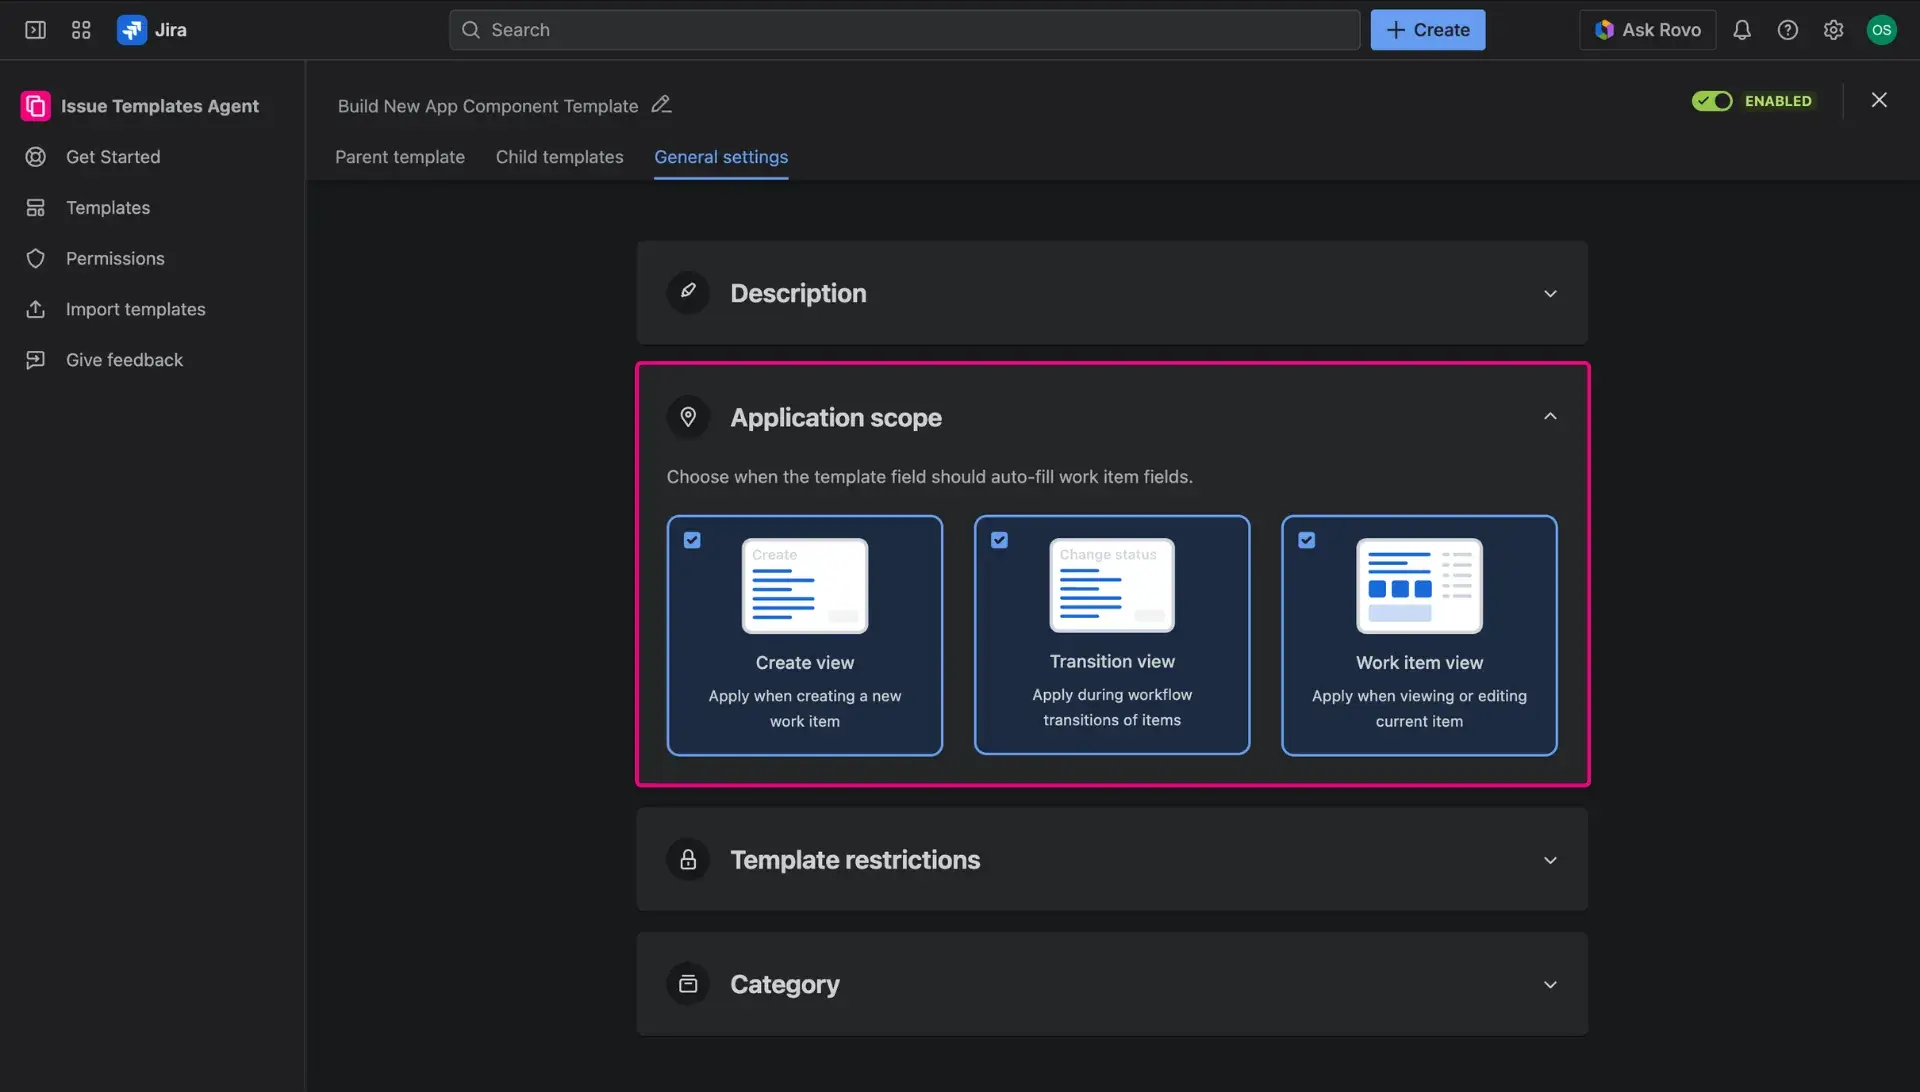Collapse the Application scope section
This screenshot has width=1920, height=1092.
point(1550,416)
